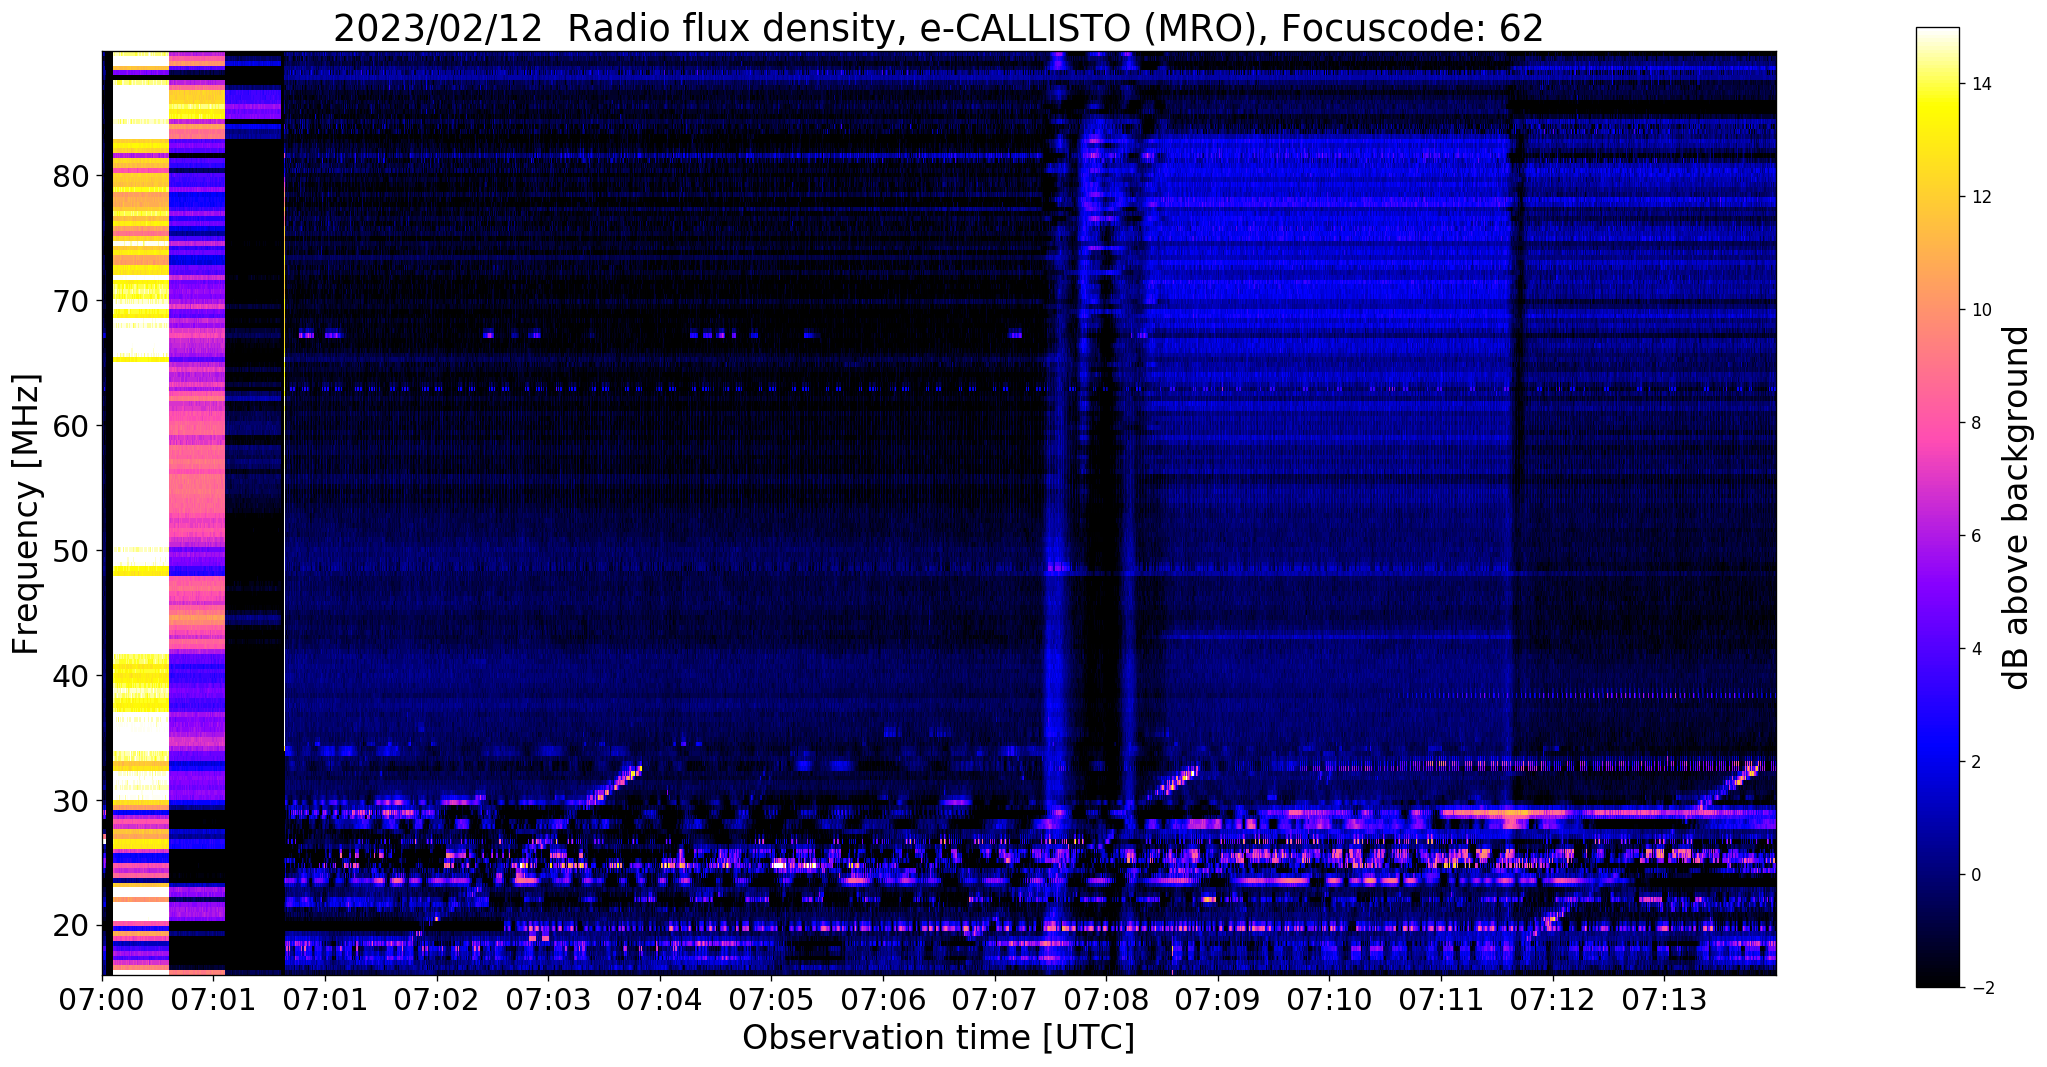Image resolution: width=2047 pixels, height=1067 pixels.
Task: Click the 07:12 time tick label
Action: pos(1553,999)
